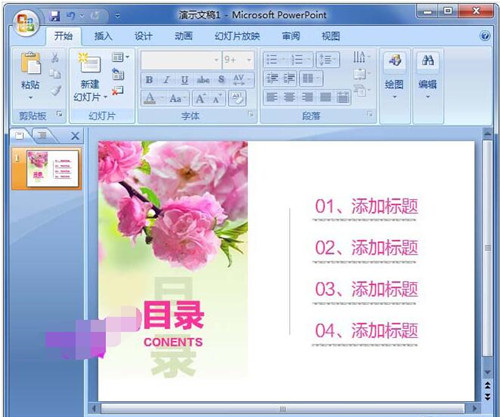Screen dimensions: 500x417
Task: Open the 插入 ribbon tab
Action: click(x=103, y=36)
